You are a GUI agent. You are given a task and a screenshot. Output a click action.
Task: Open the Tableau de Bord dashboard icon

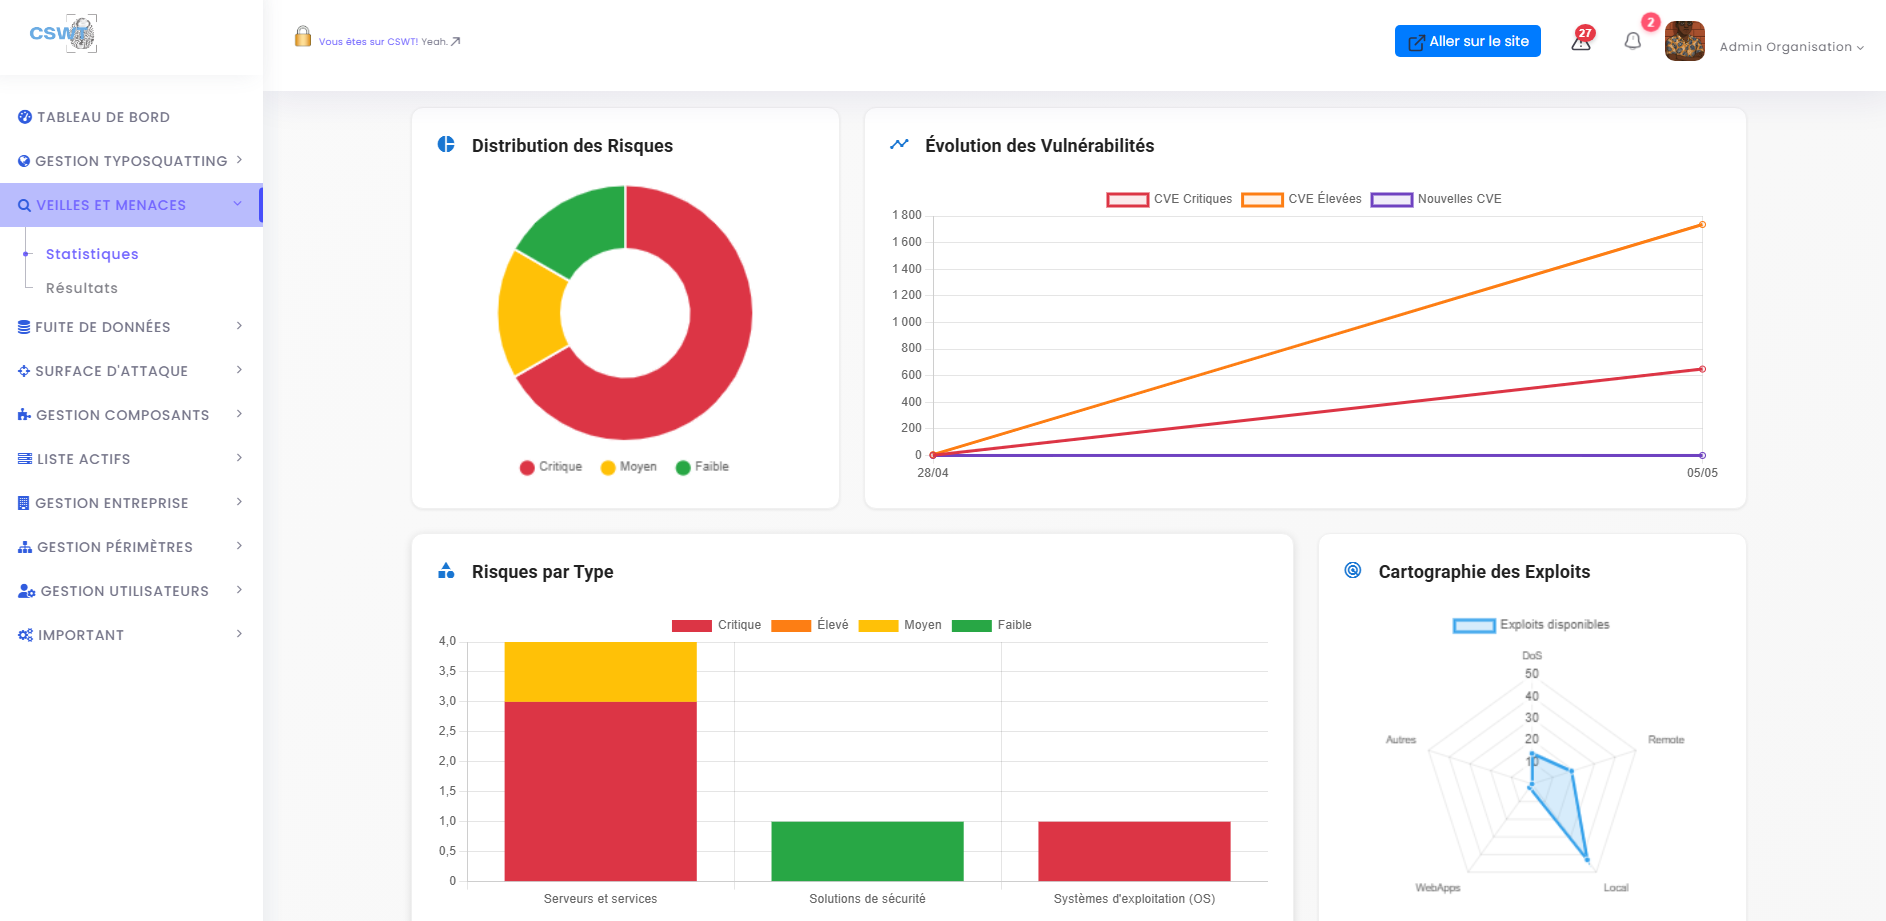point(23,117)
